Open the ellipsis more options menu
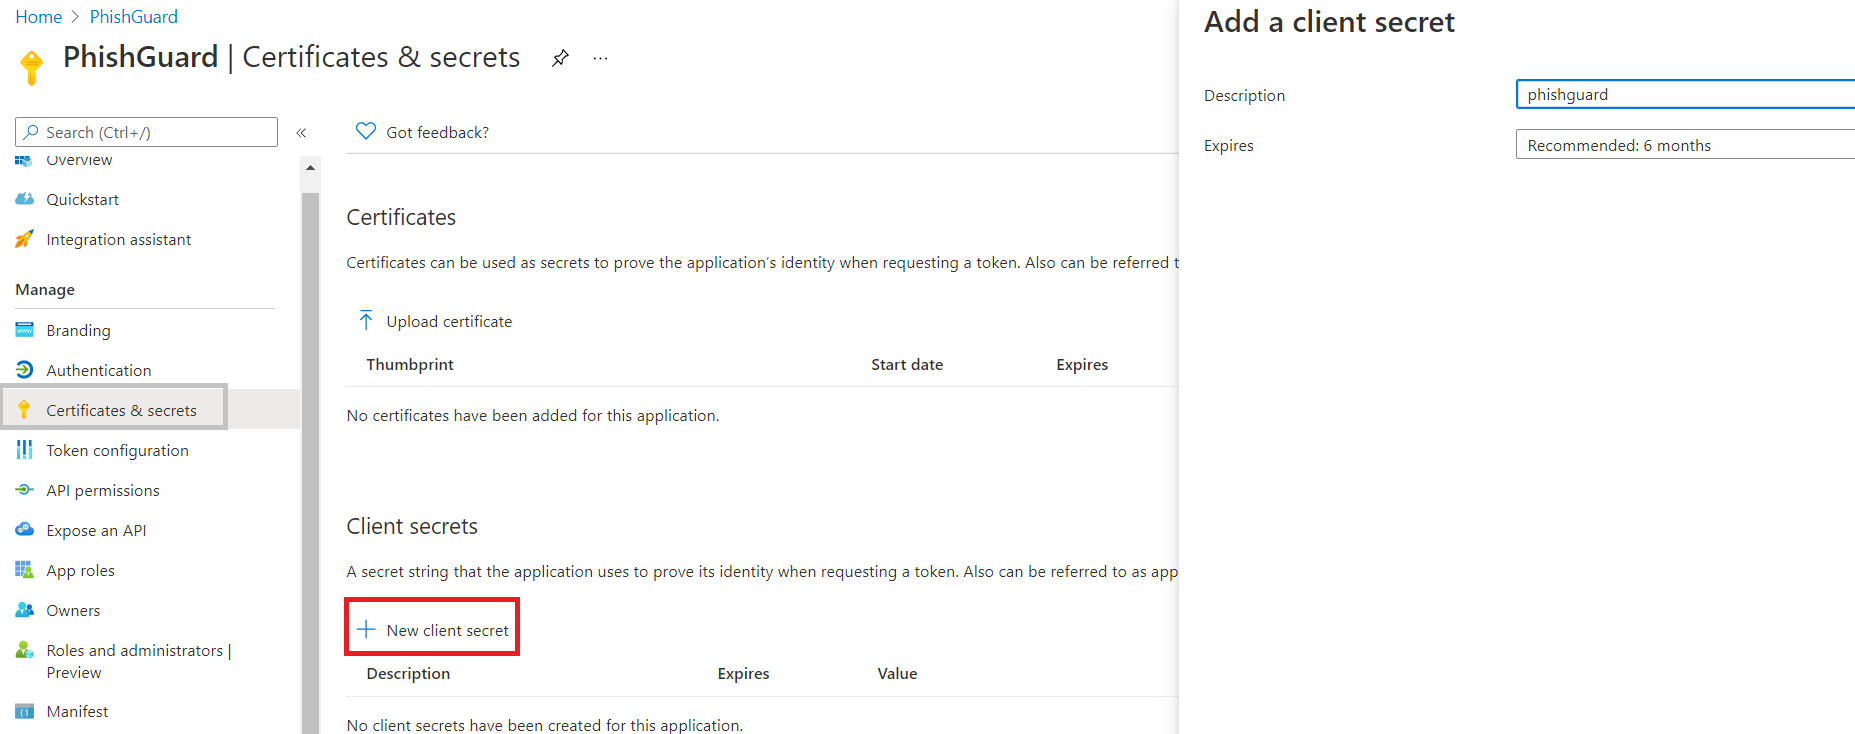The height and width of the screenshot is (734, 1855). point(600,58)
